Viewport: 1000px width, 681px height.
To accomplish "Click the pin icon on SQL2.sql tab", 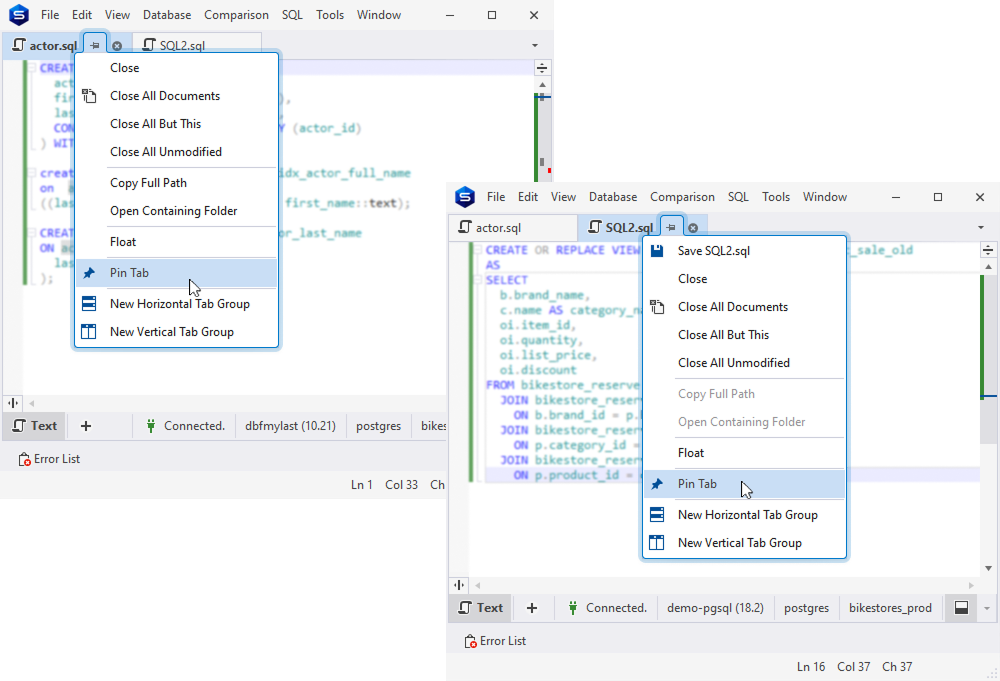I will pos(671,227).
